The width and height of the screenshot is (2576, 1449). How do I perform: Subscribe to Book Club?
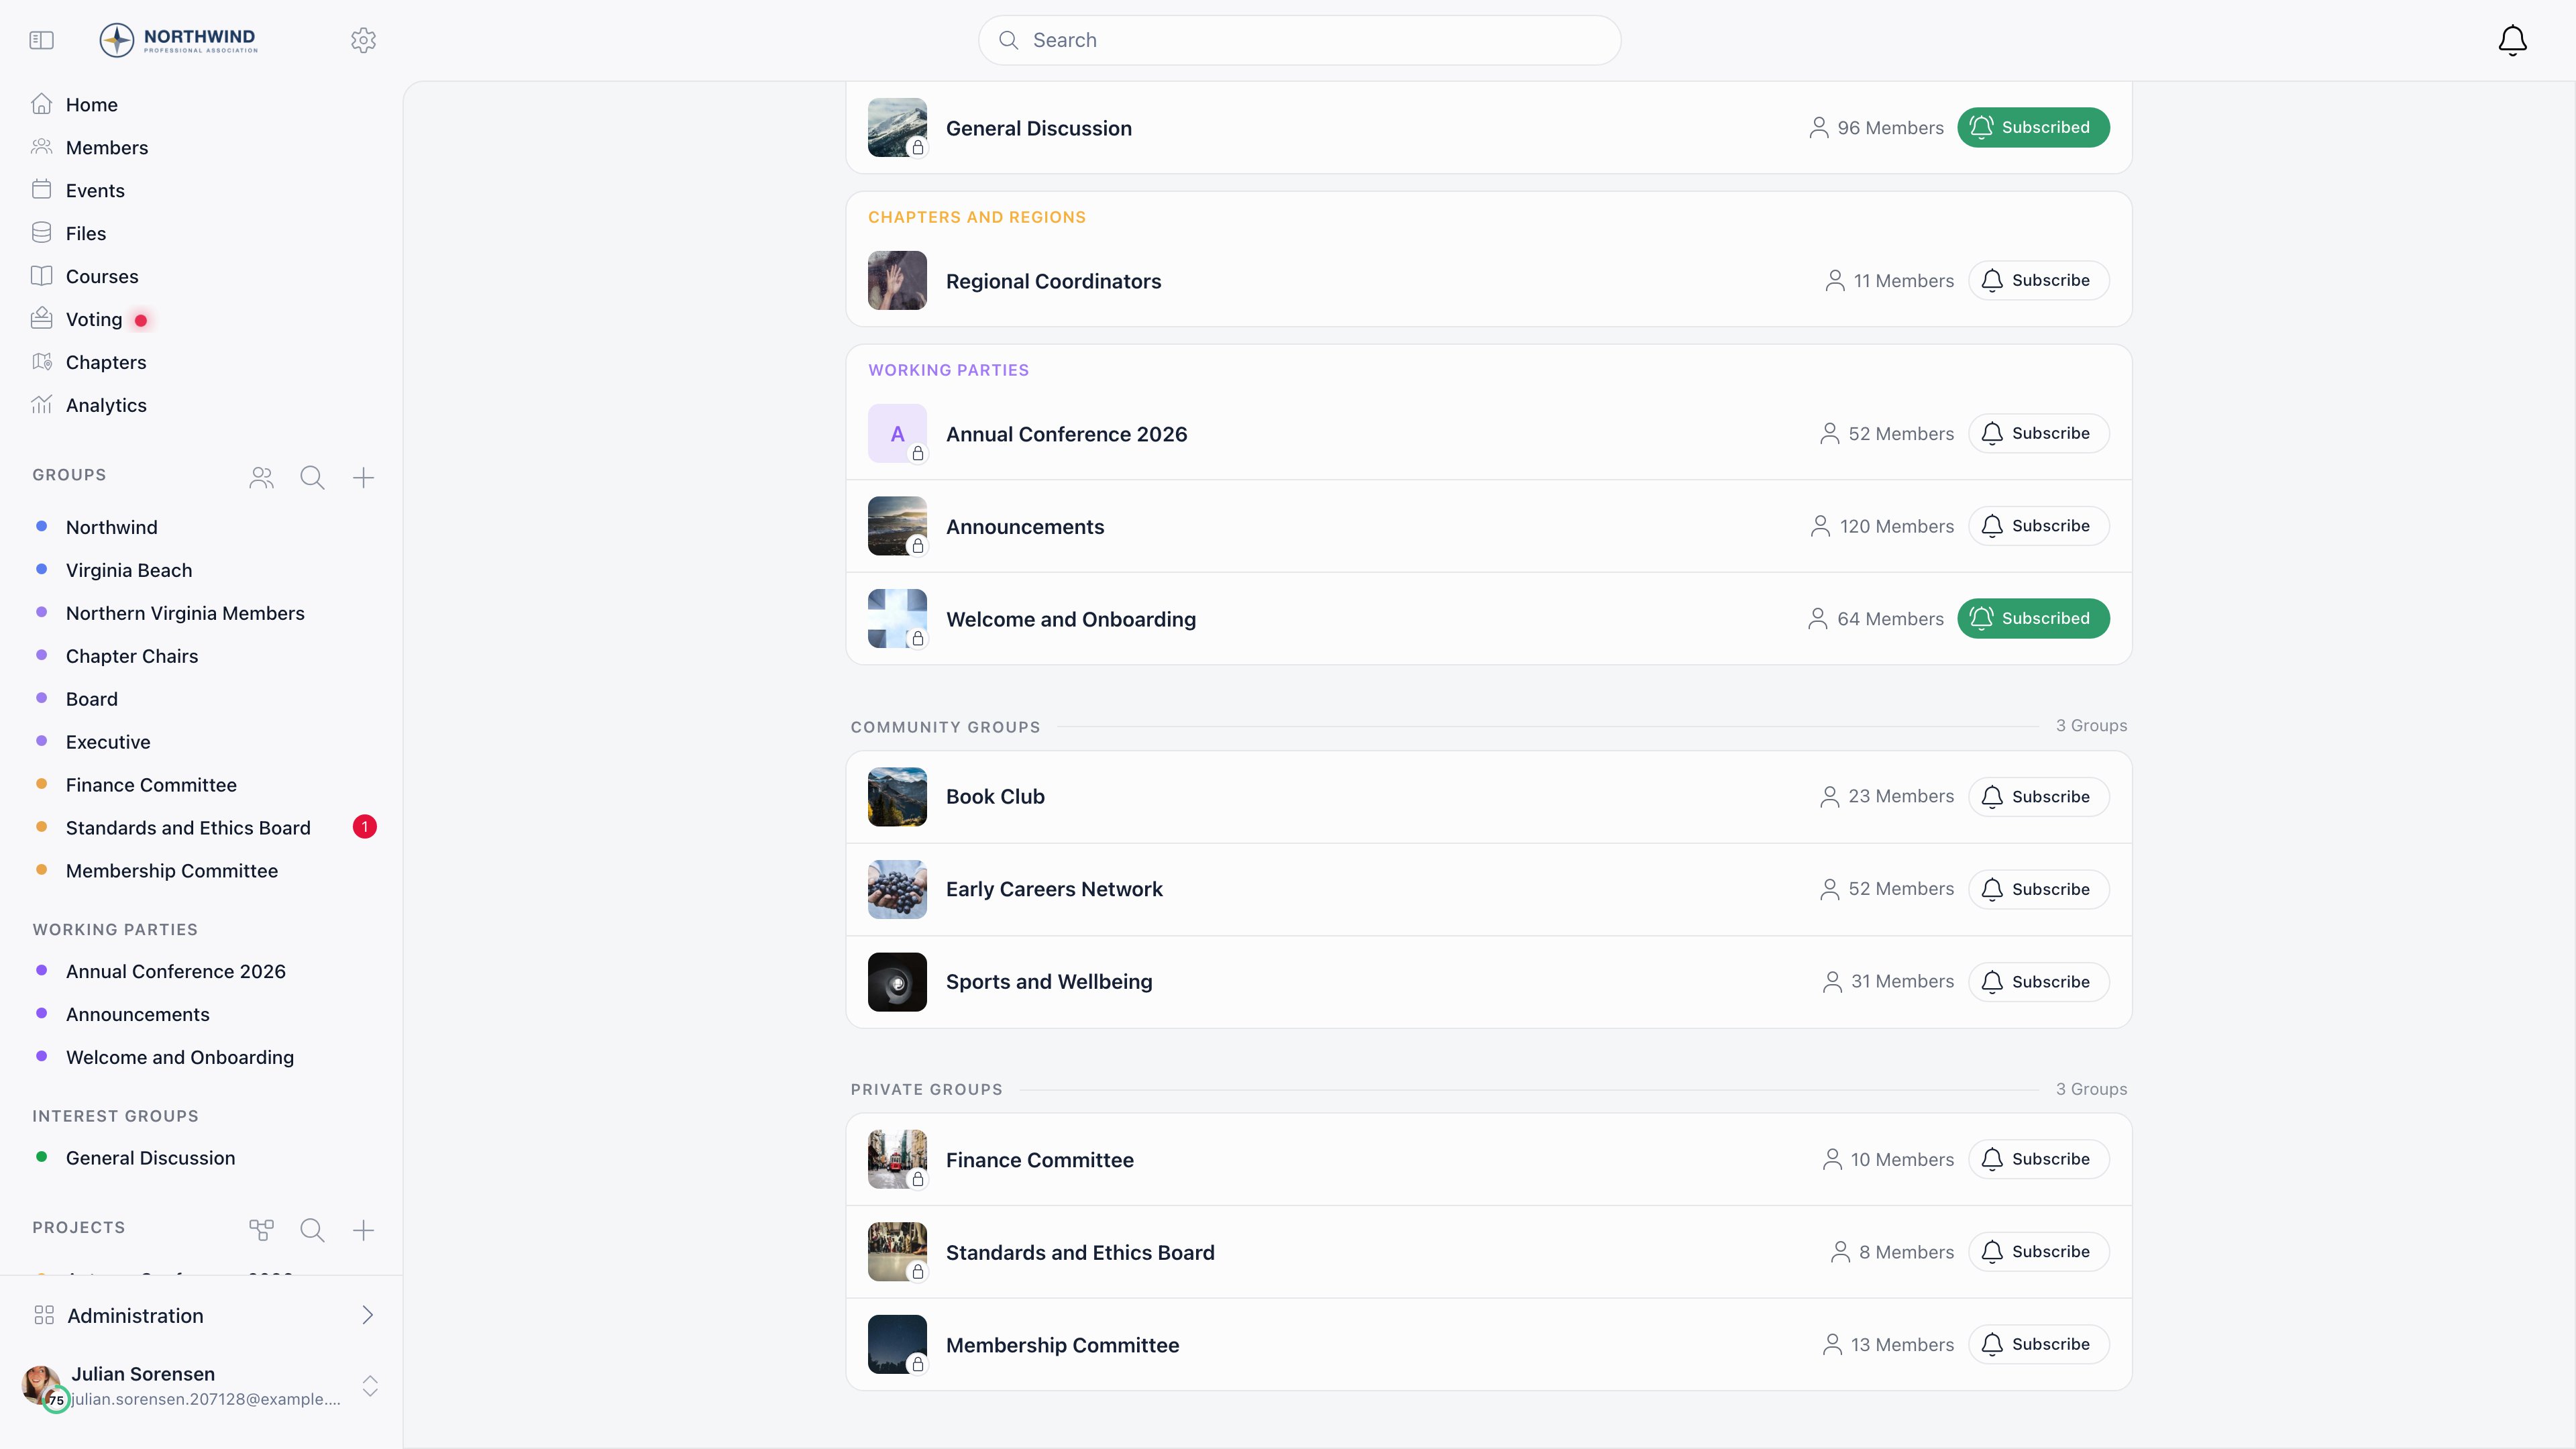tap(2038, 797)
